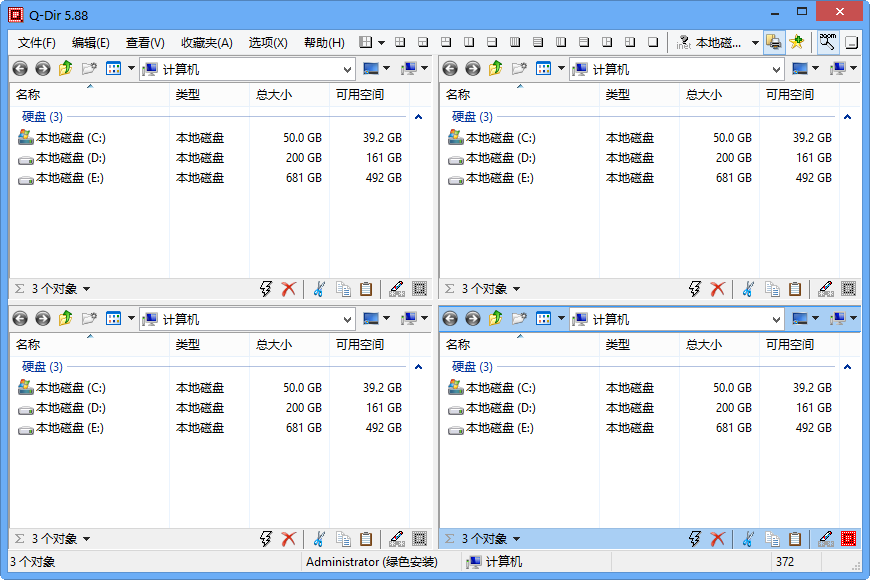
Task: Click 372 value in the status bar
Action: click(x=785, y=562)
